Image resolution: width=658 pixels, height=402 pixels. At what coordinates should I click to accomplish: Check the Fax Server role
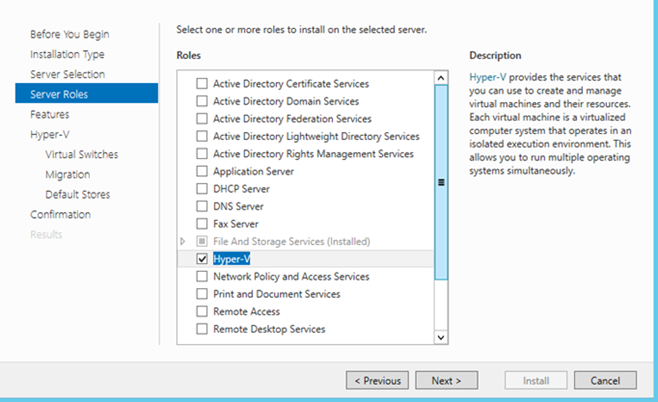202,224
